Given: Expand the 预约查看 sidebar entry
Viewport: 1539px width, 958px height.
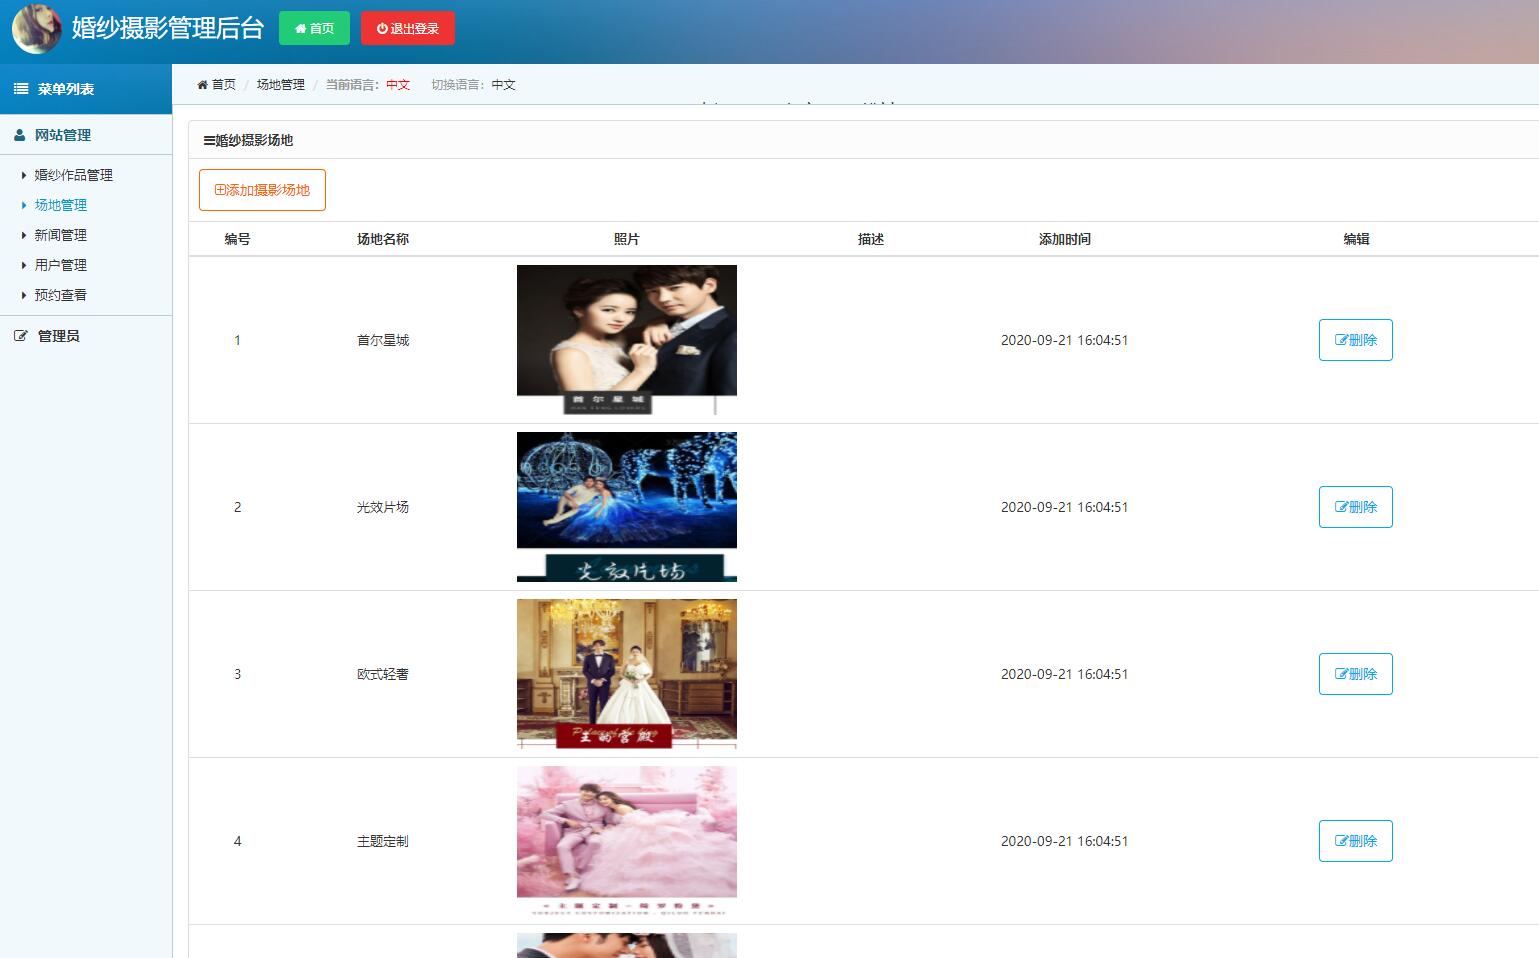Looking at the screenshot, I should [61, 295].
